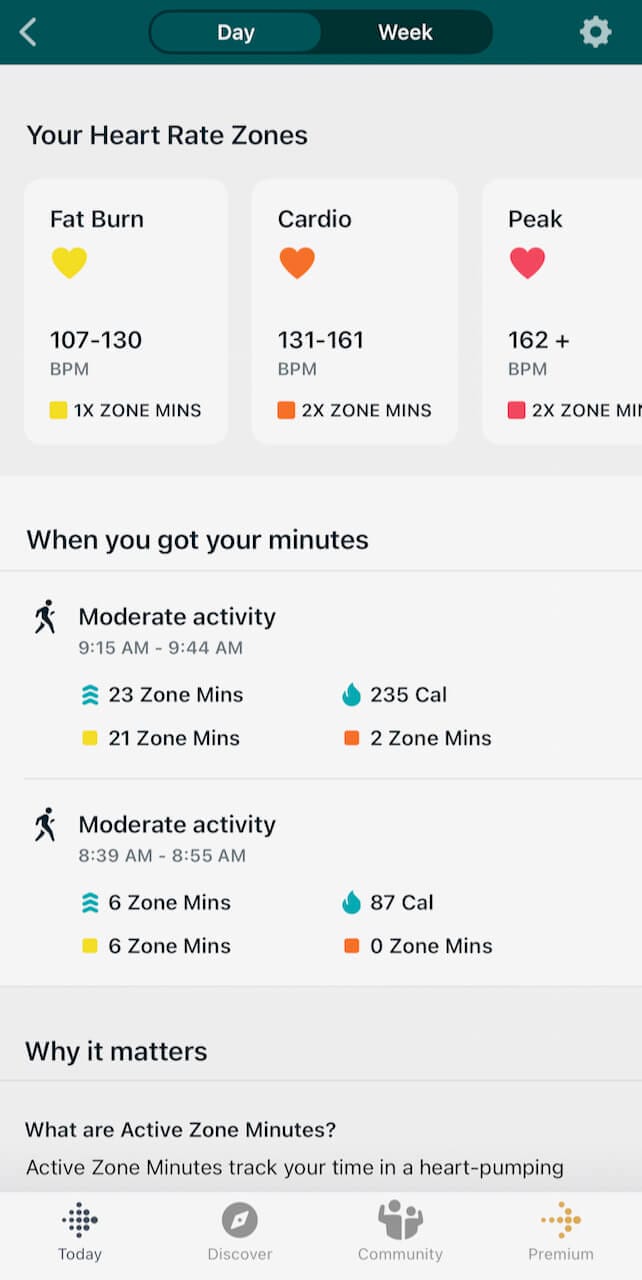Switch to the Week view
642x1280 pixels.
tap(404, 31)
